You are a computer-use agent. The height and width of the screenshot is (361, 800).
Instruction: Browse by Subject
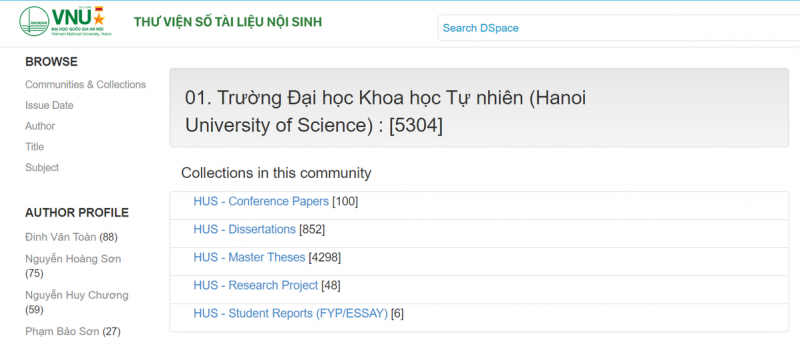(42, 168)
